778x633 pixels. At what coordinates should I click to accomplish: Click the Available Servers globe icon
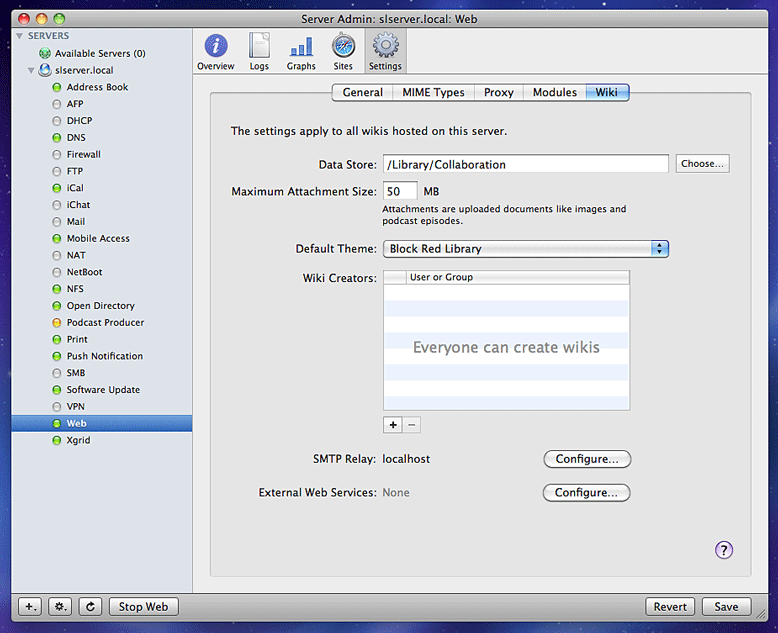pos(45,53)
